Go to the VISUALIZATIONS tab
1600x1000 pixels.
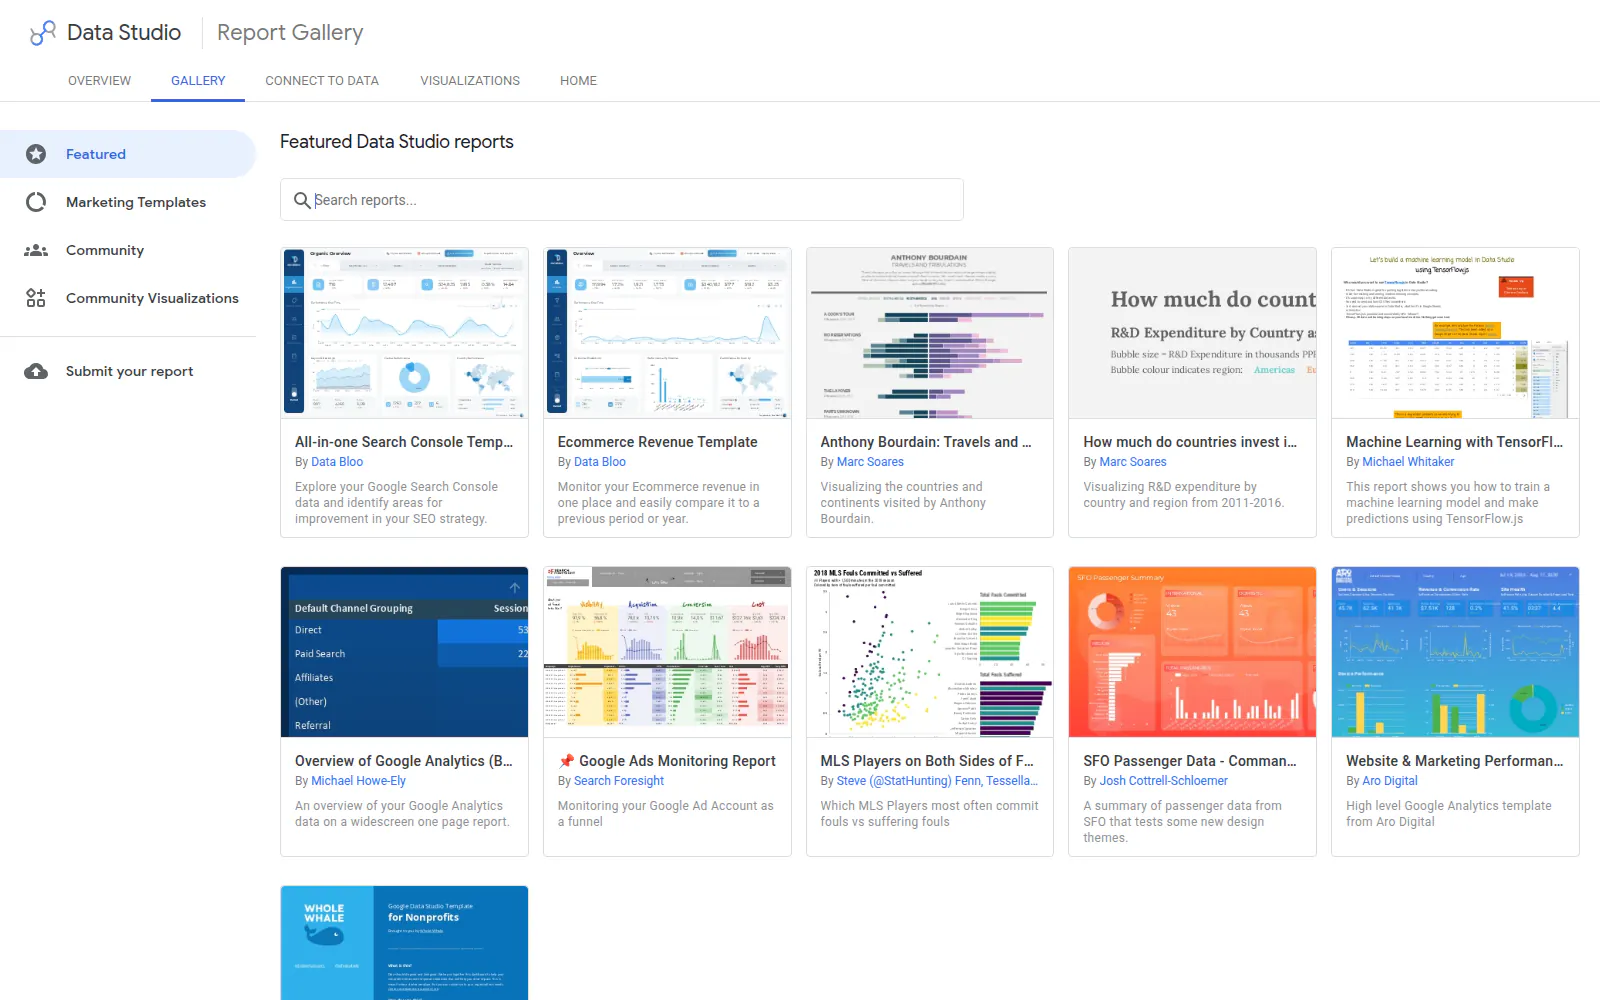tap(470, 81)
